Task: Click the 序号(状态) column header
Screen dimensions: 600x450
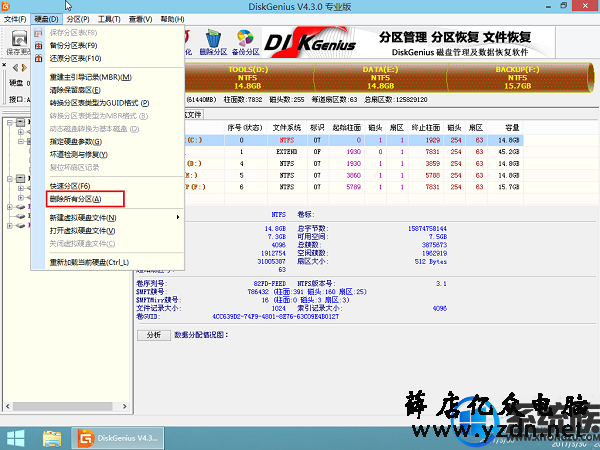Action: tap(245, 128)
